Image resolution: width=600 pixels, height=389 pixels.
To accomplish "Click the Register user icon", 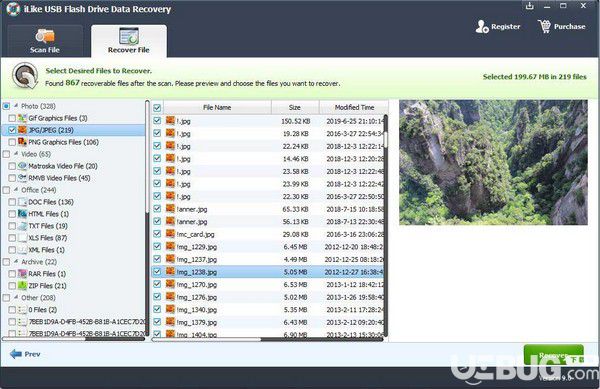I will (x=482, y=26).
